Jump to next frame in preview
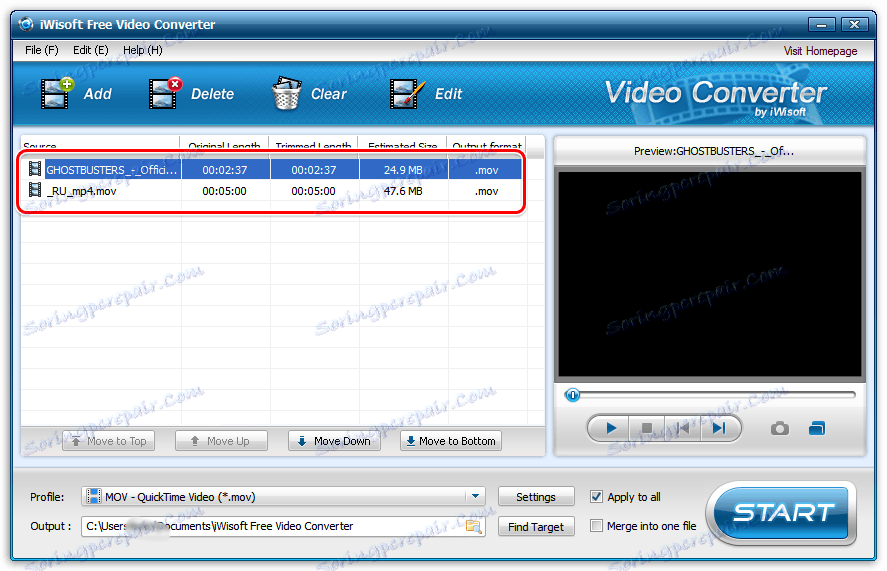Image resolution: width=887 pixels, height=571 pixels. coord(719,428)
